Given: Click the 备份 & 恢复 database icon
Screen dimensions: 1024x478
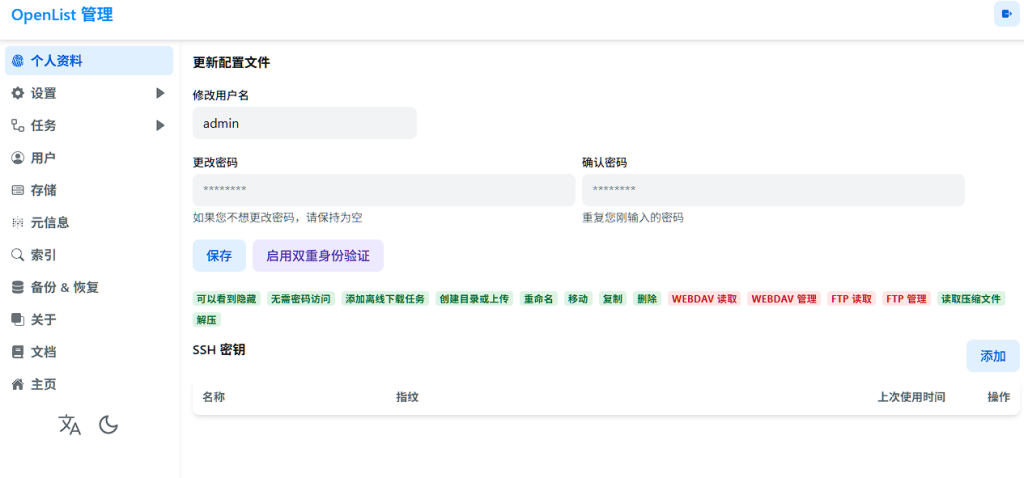Looking at the screenshot, I should click(18, 287).
